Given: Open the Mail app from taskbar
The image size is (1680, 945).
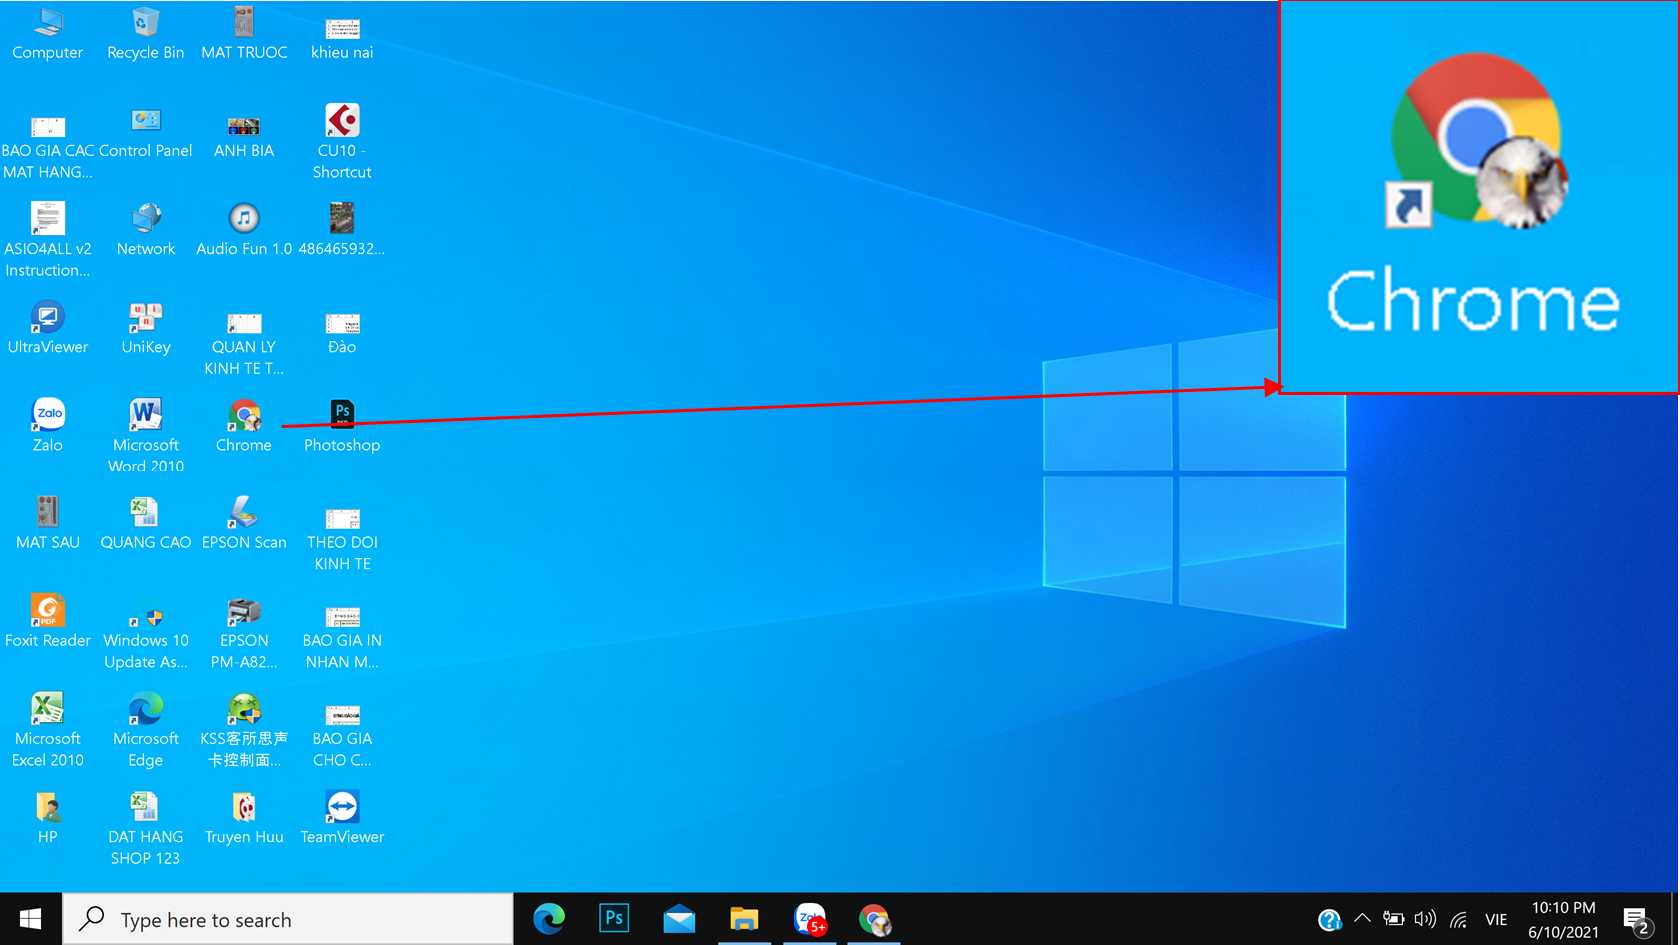Looking at the screenshot, I should click(679, 919).
